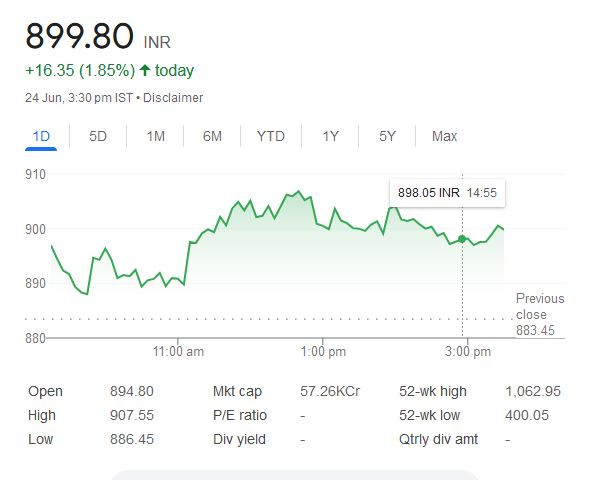605x480 pixels.
Task: Click the 52-wk high label
Action: click(x=432, y=391)
